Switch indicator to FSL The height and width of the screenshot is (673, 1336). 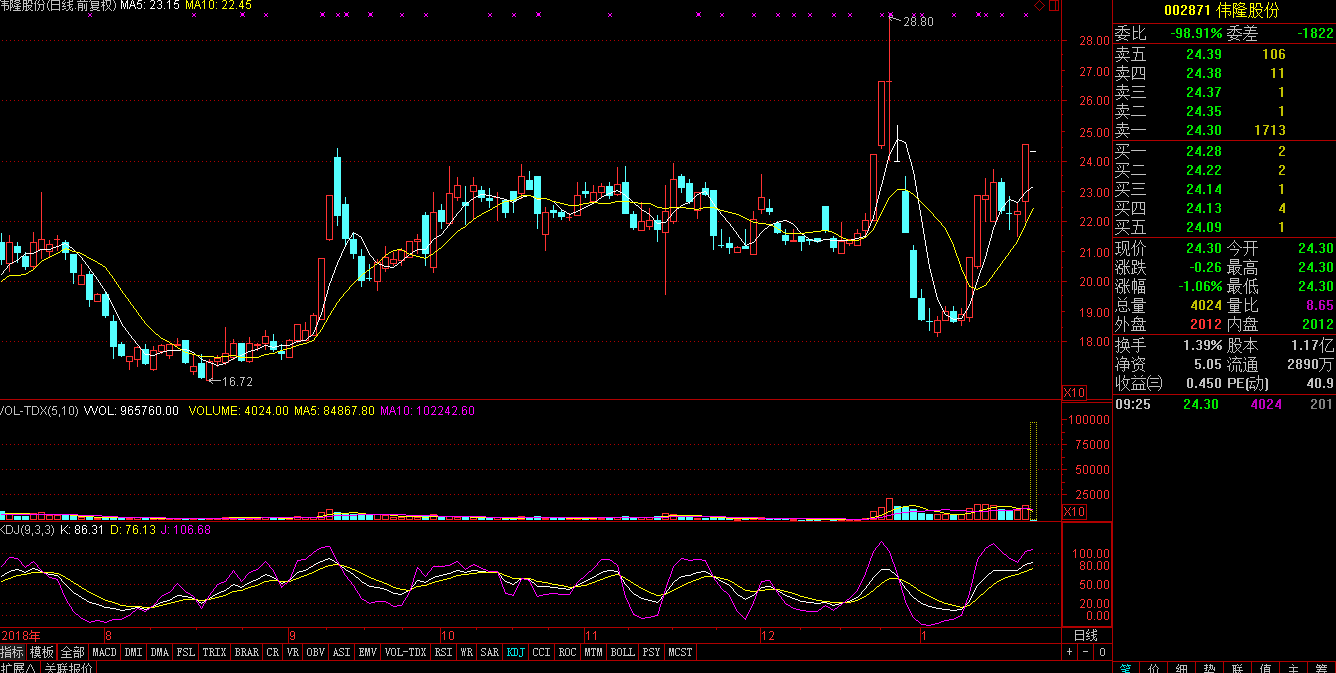(x=185, y=652)
